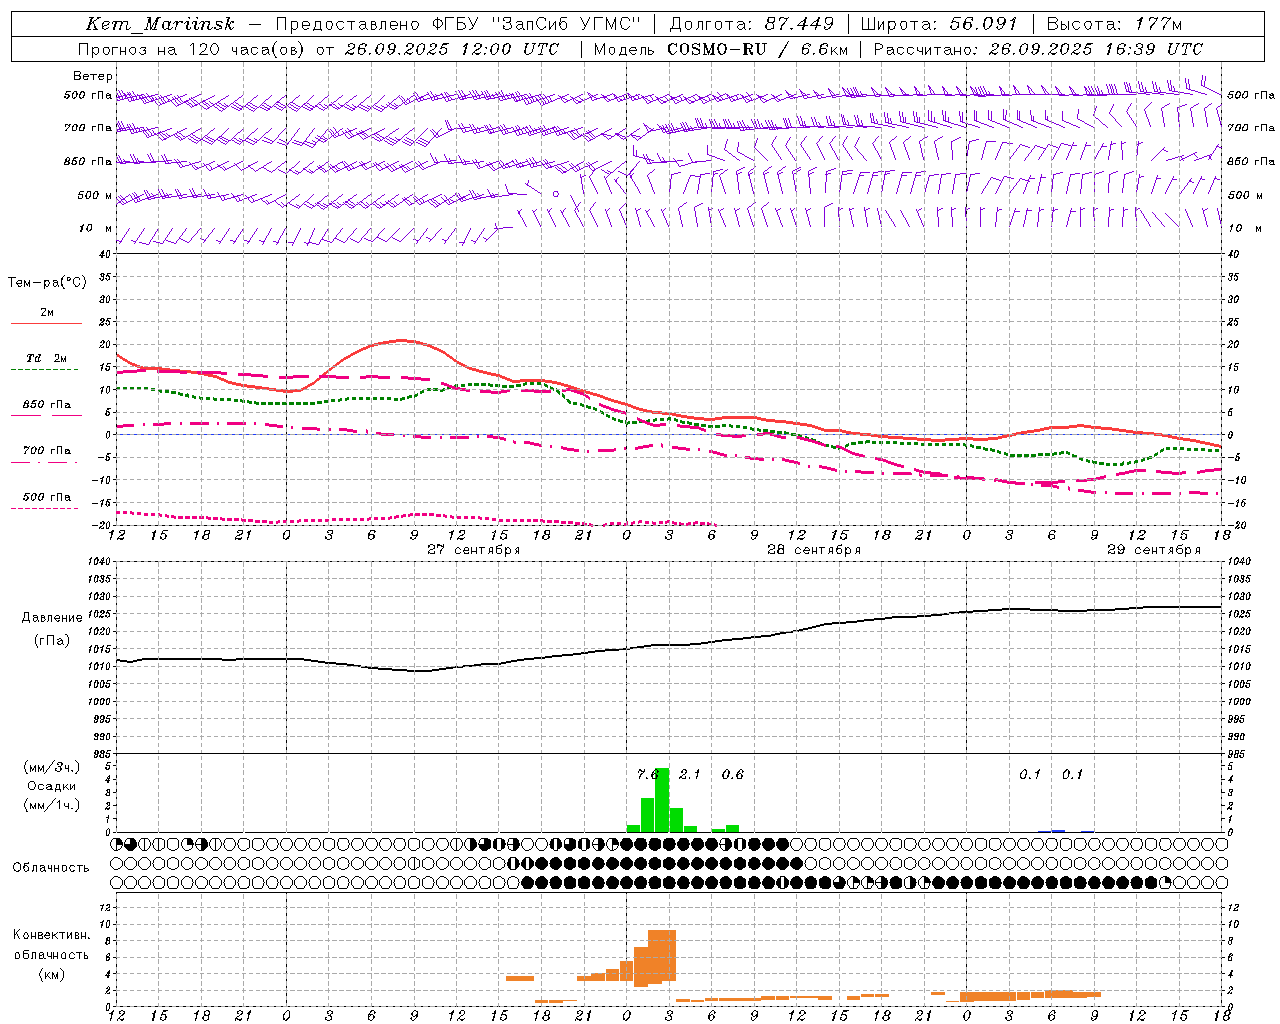Click the Kem_Mariinsk station title
The image size is (1280, 1024).
pyautogui.click(x=160, y=24)
